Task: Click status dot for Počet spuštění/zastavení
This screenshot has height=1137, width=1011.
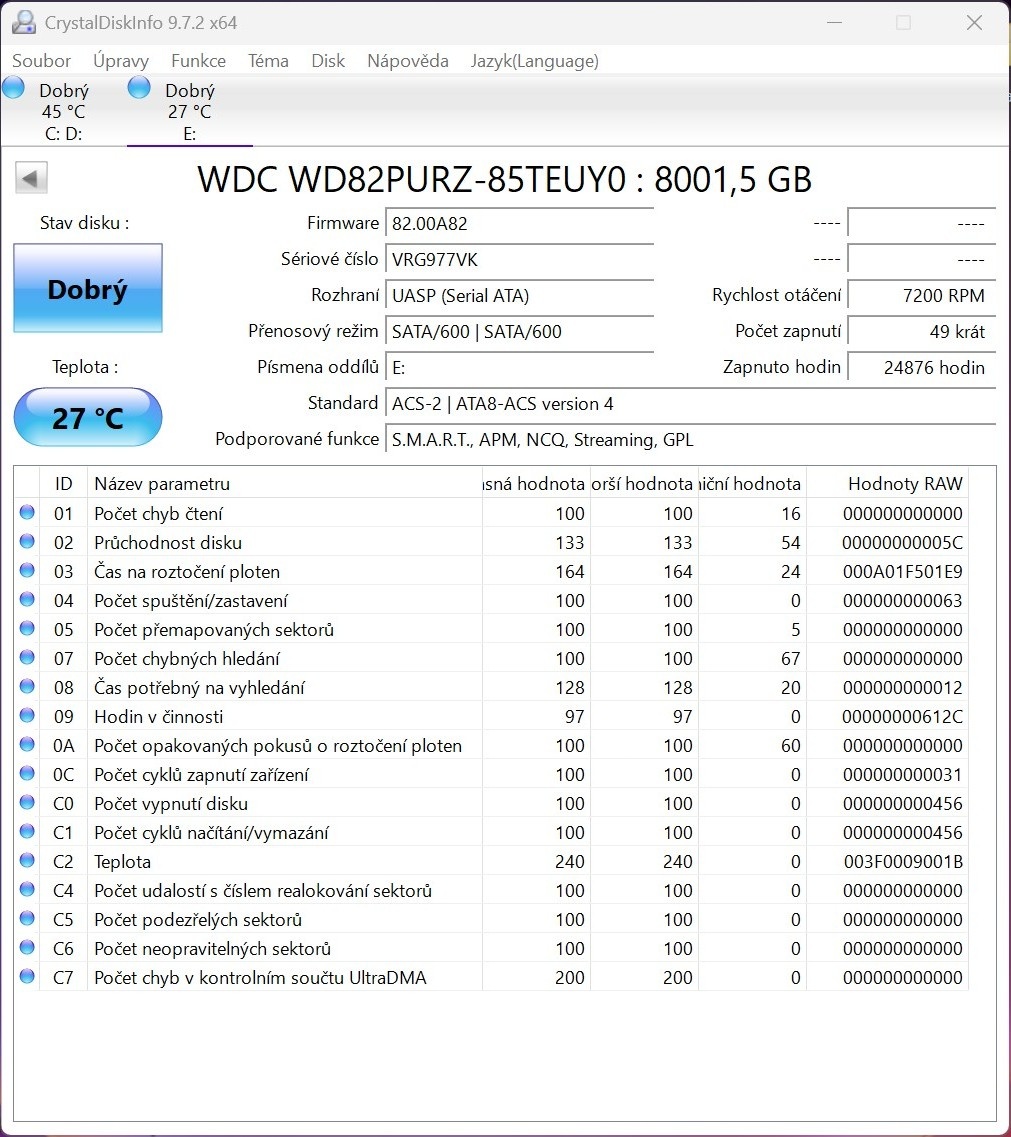Action: point(27,599)
